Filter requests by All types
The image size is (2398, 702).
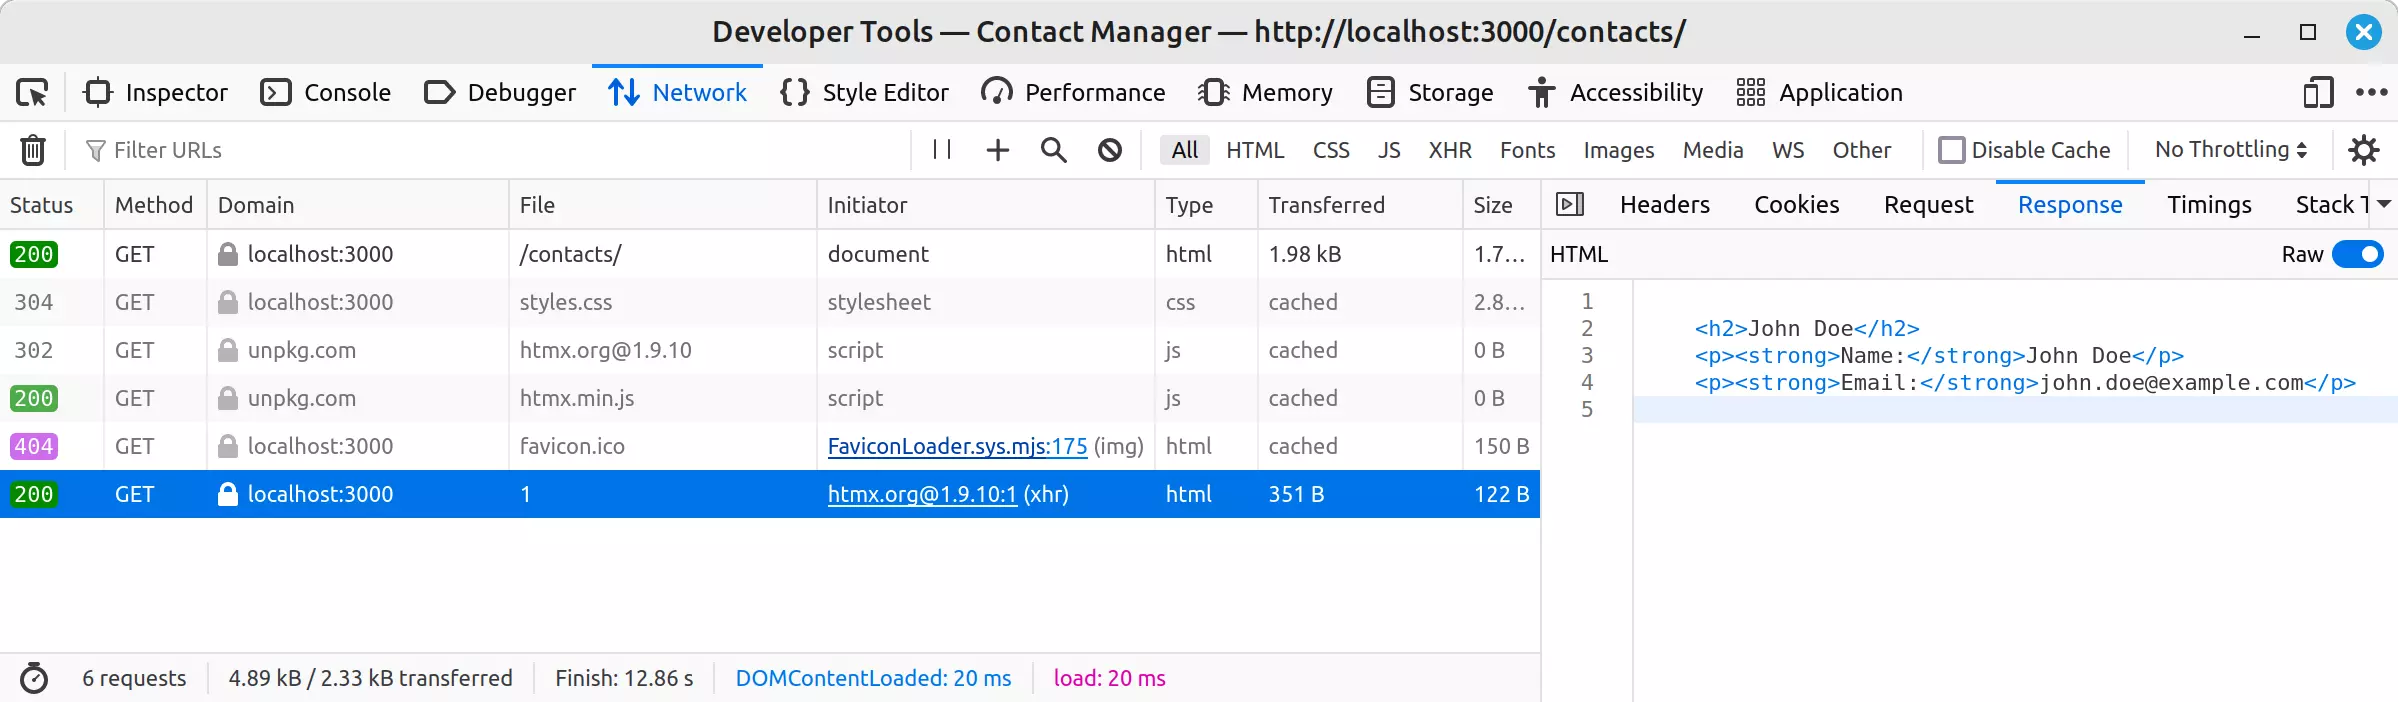pyautogui.click(x=1185, y=150)
